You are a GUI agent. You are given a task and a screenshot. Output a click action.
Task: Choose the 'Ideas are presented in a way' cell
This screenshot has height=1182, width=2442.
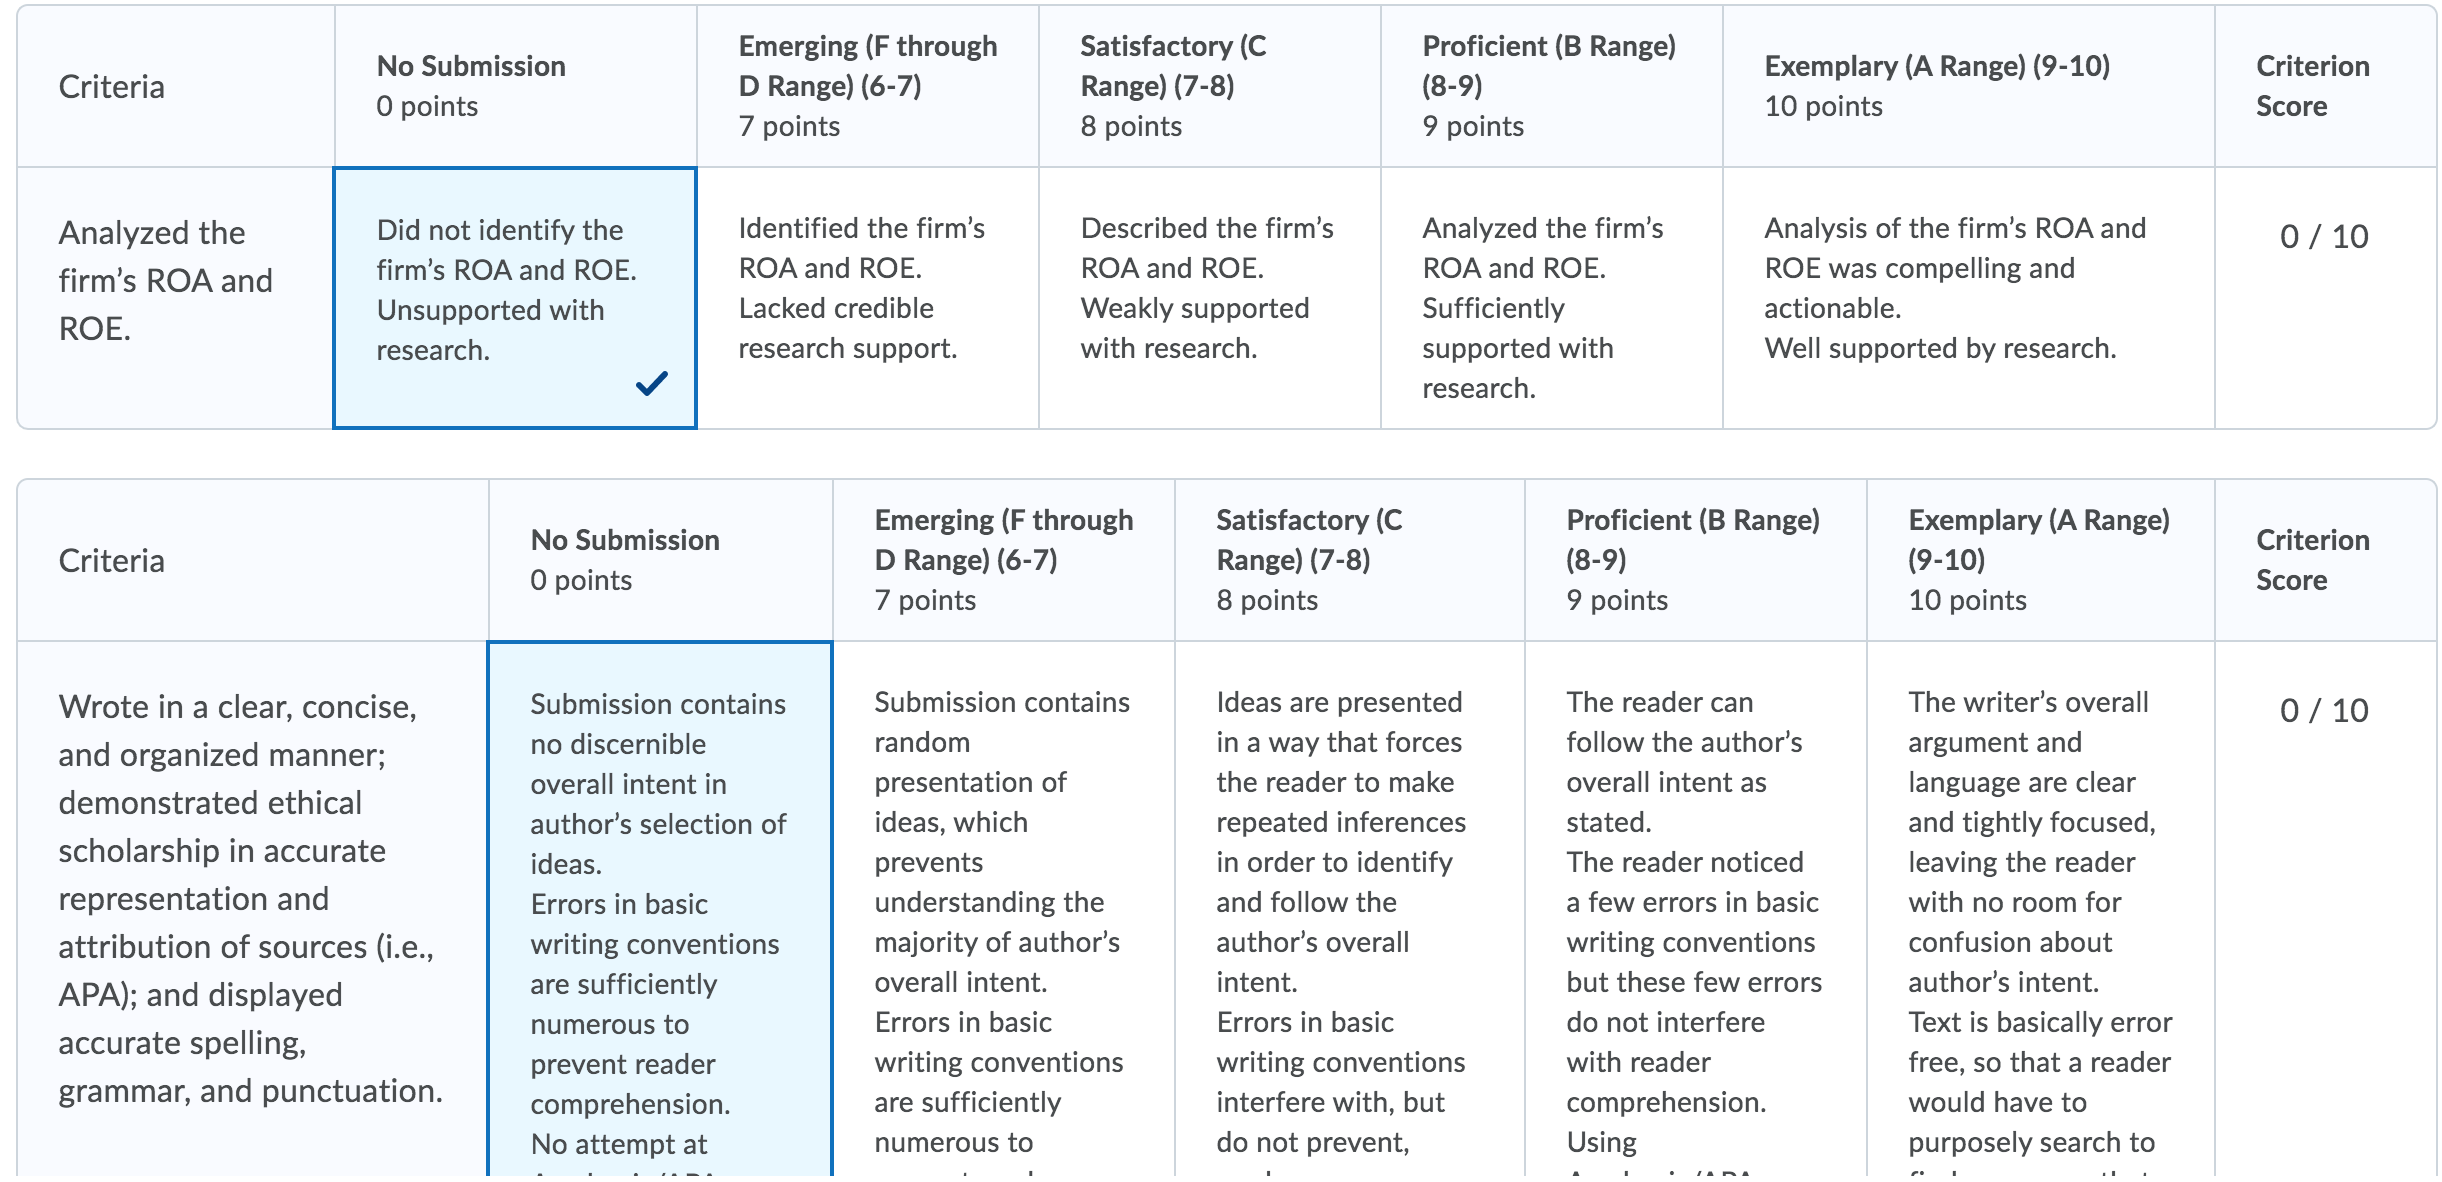(x=1350, y=909)
